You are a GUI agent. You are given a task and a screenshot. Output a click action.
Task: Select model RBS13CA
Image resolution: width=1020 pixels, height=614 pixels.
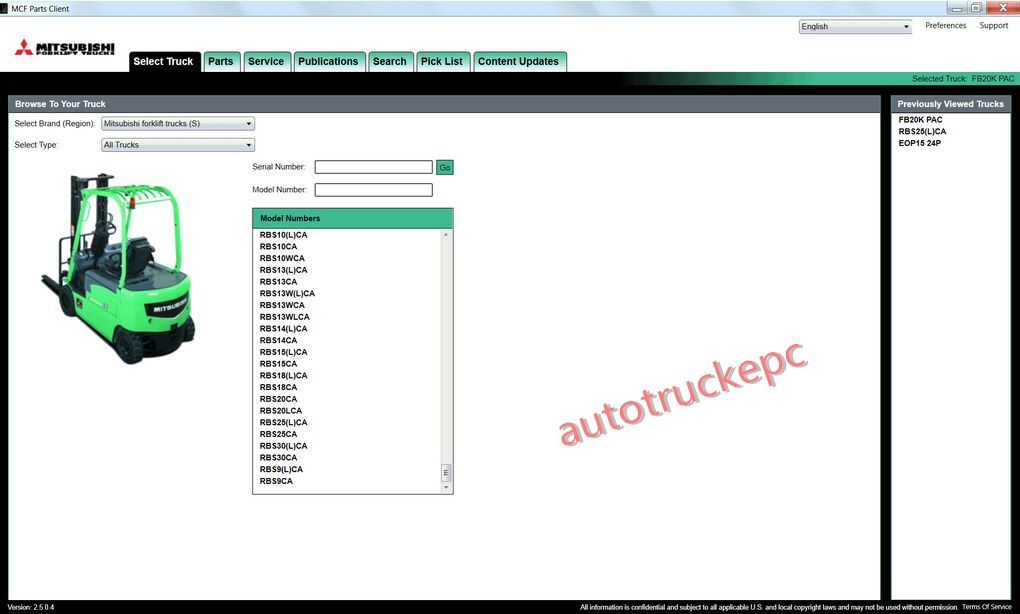point(278,282)
